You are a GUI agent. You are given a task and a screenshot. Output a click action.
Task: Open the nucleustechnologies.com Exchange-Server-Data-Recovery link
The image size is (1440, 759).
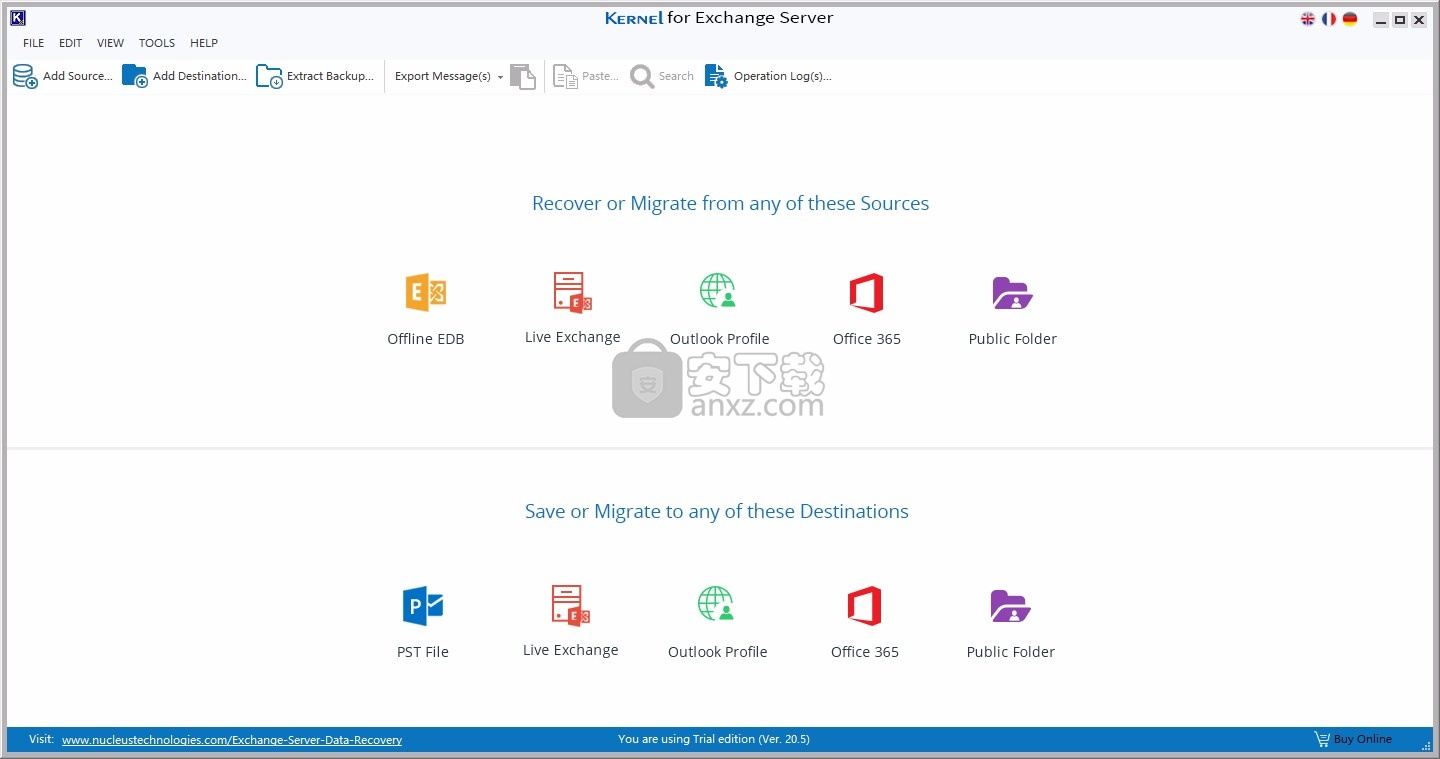coord(232,740)
